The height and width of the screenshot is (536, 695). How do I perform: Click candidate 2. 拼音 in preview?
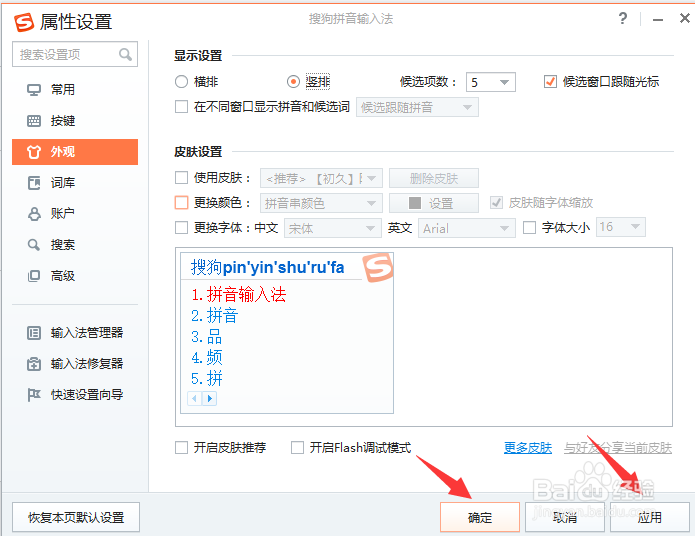[215, 316]
